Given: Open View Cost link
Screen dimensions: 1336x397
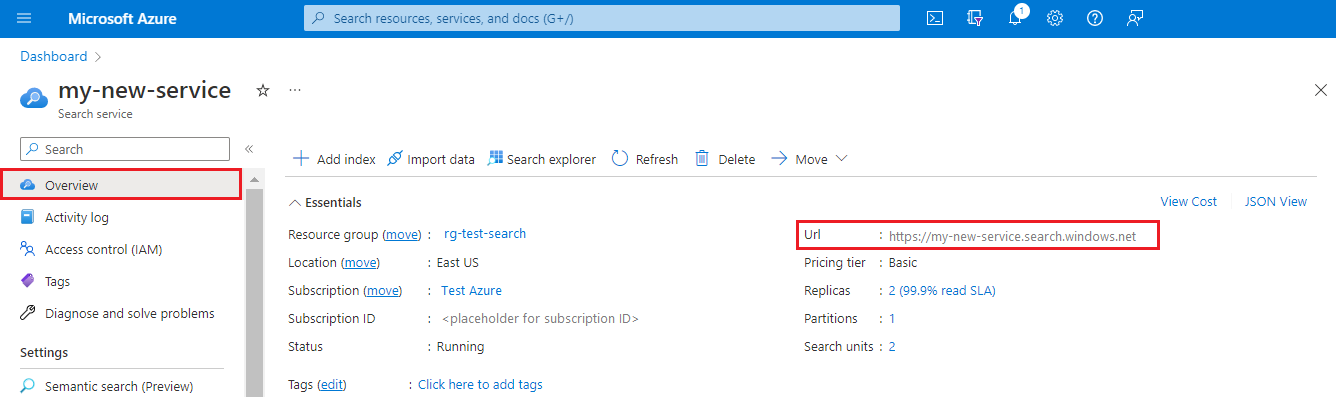Looking at the screenshot, I should pos(1188,201).
